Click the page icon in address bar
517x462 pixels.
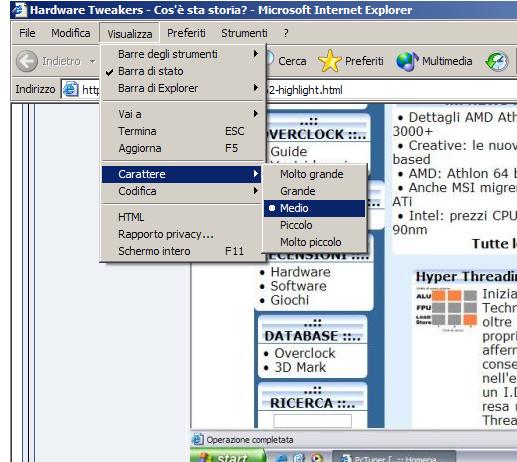(71, 89)
